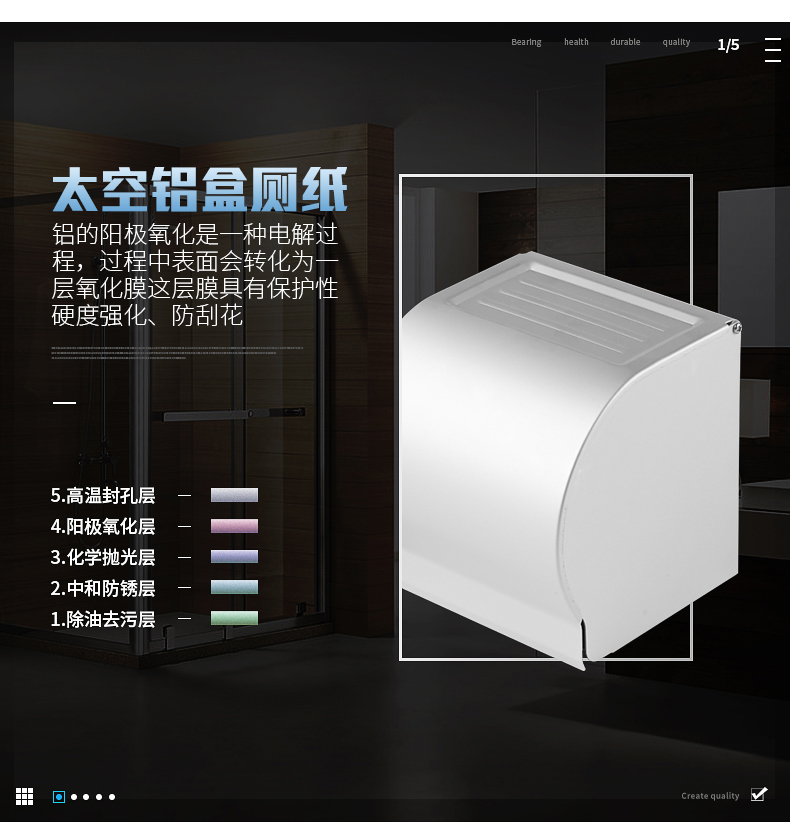This screenshot has height=822, width=790.
Task: Pick the pink swatch for 阳极氧化层
Action: point(234,526)
